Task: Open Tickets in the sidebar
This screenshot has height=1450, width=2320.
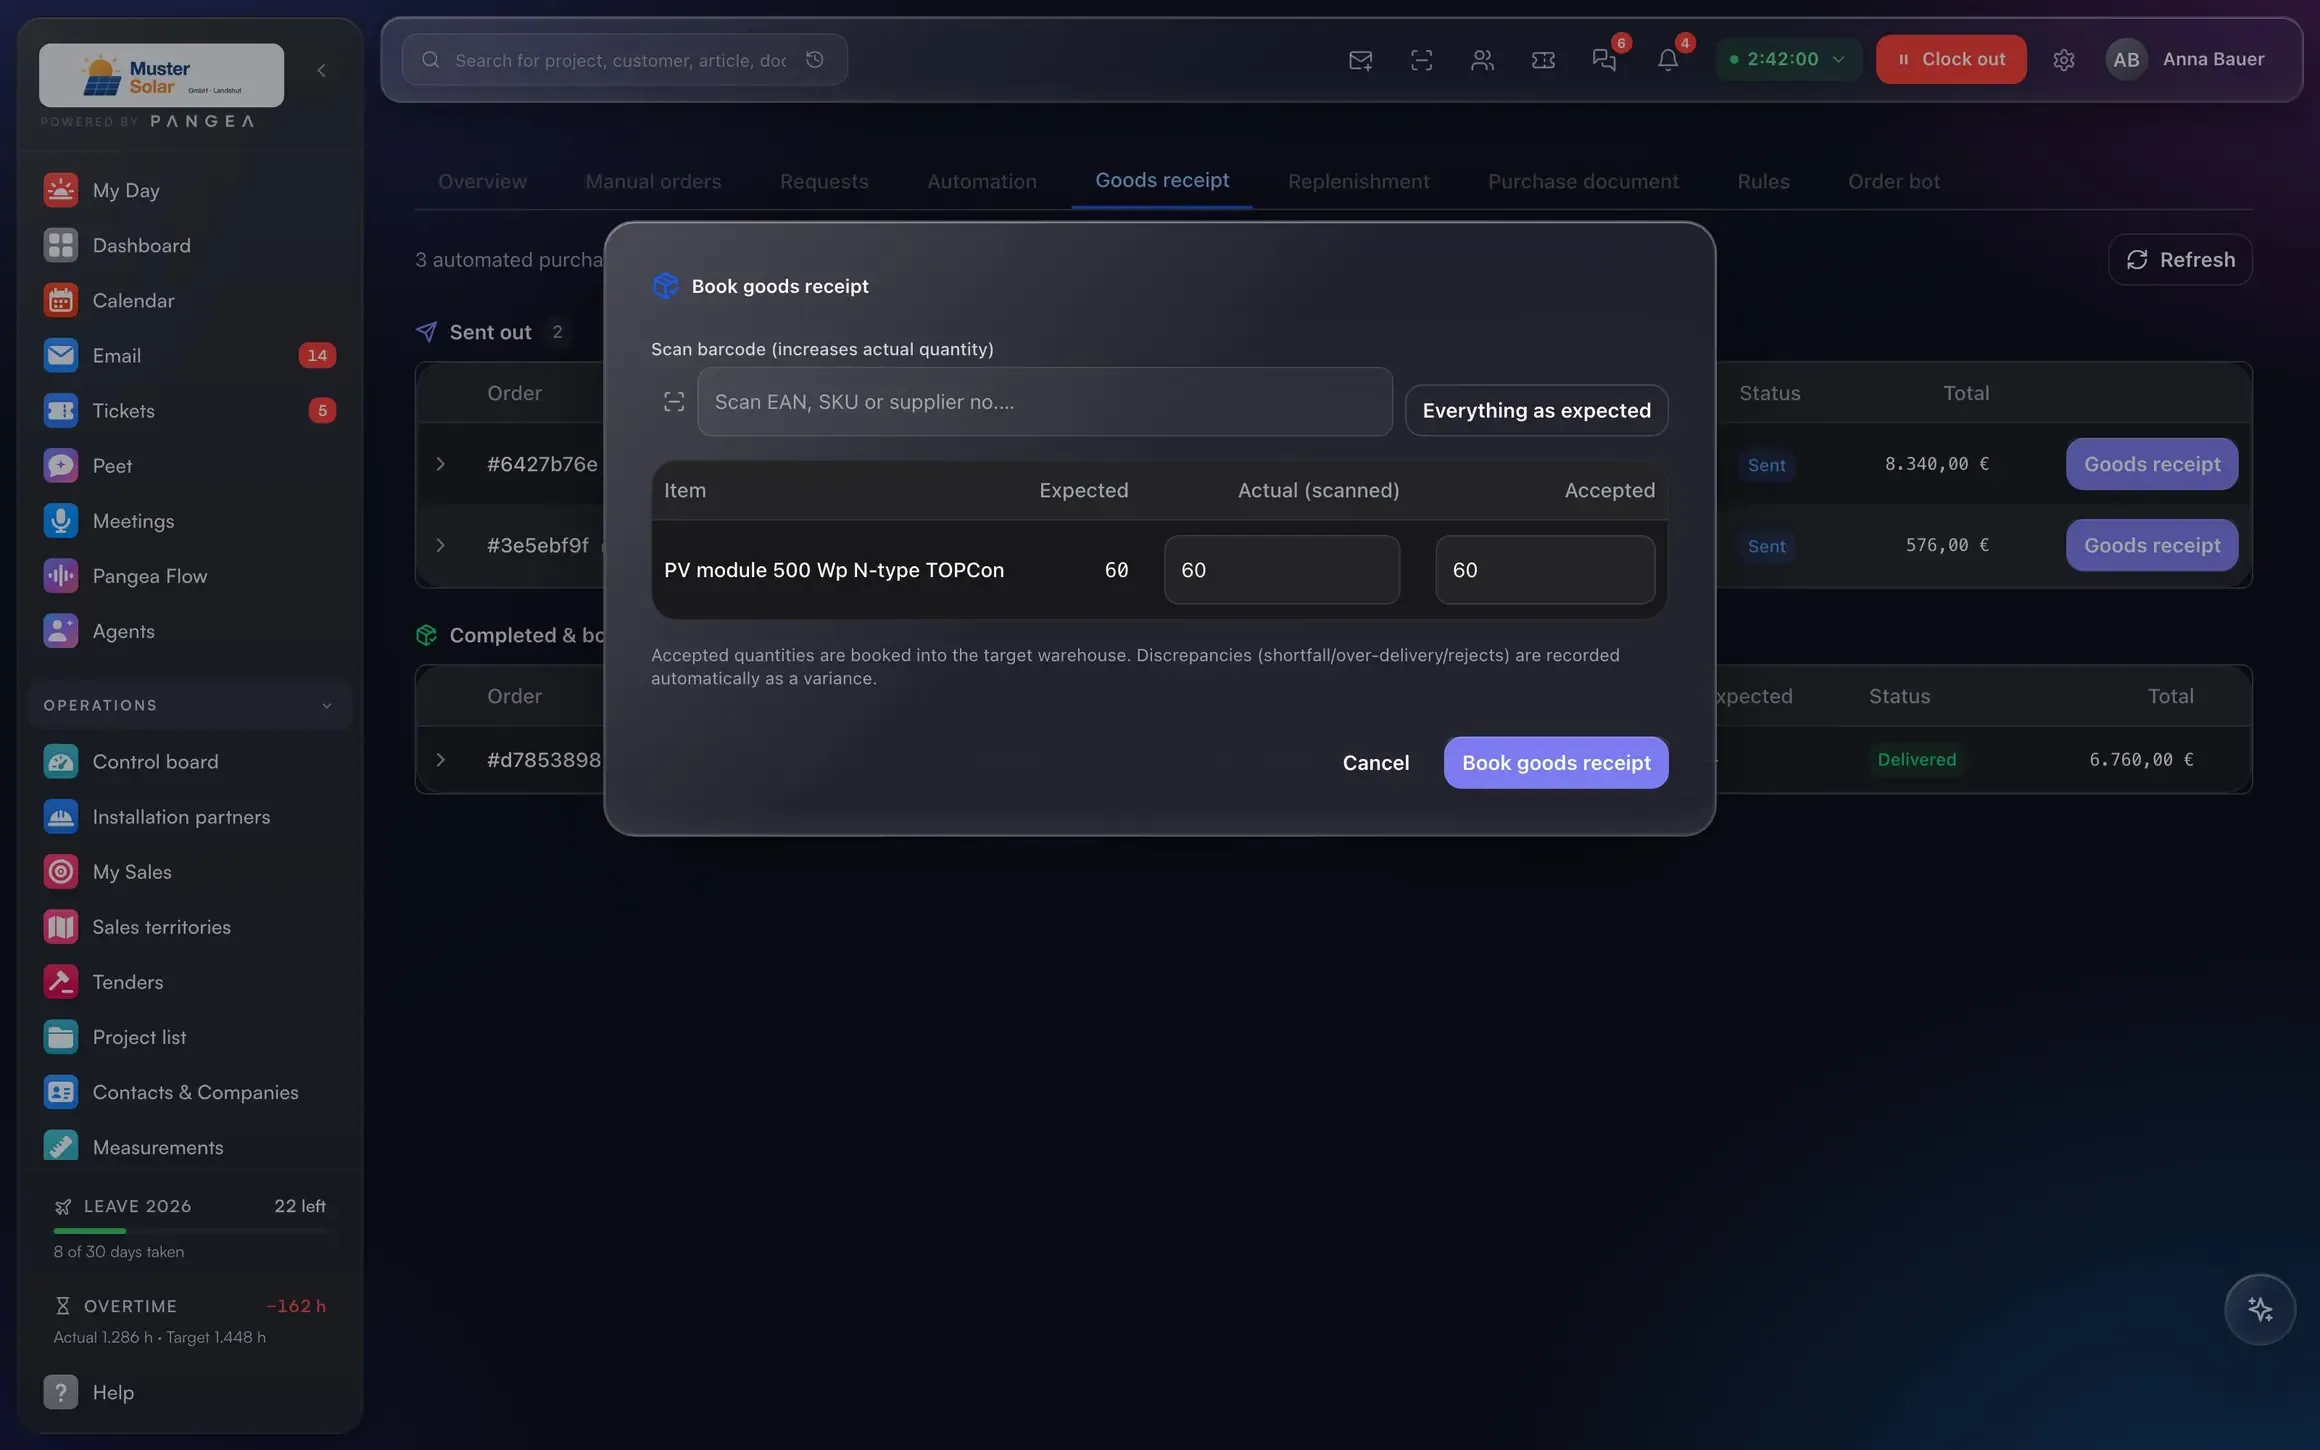Action: [x=189, y=410]
